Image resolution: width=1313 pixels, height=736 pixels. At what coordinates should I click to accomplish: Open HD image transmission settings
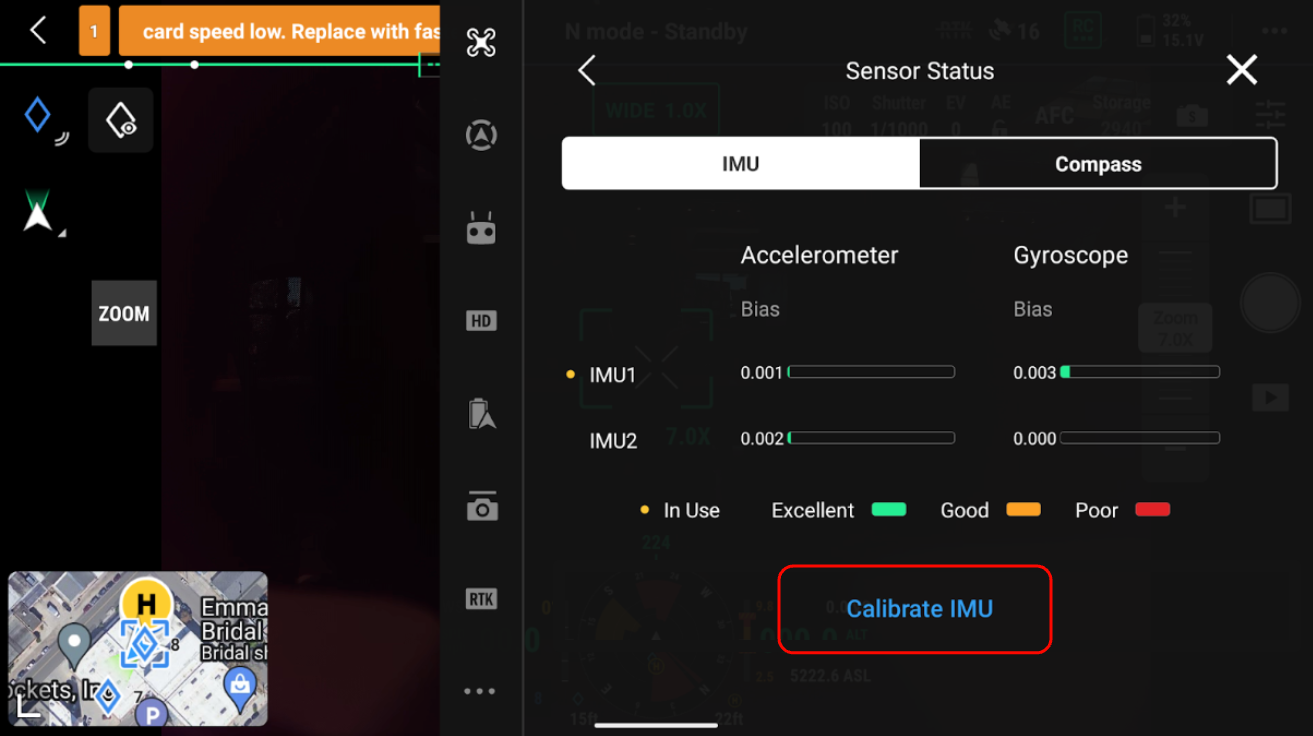481,321
